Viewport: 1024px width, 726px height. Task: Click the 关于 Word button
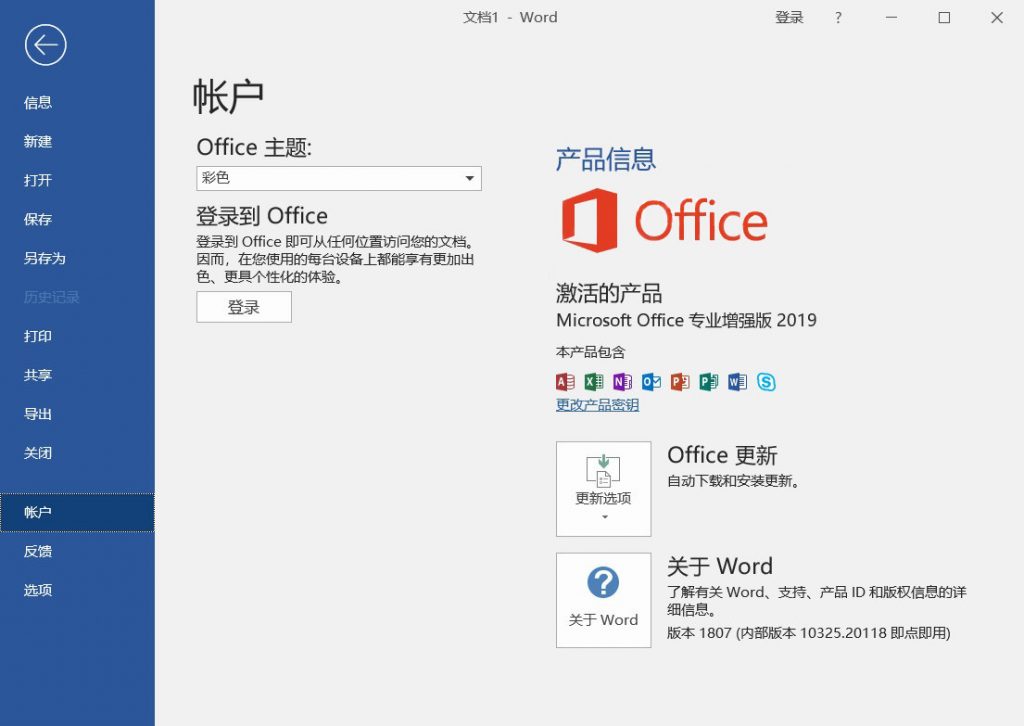pos(603,600)
